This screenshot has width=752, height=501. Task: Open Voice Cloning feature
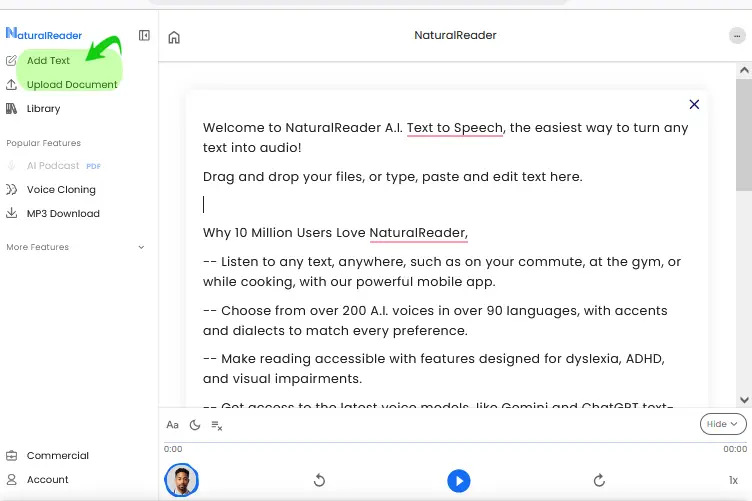pos(61,190)
